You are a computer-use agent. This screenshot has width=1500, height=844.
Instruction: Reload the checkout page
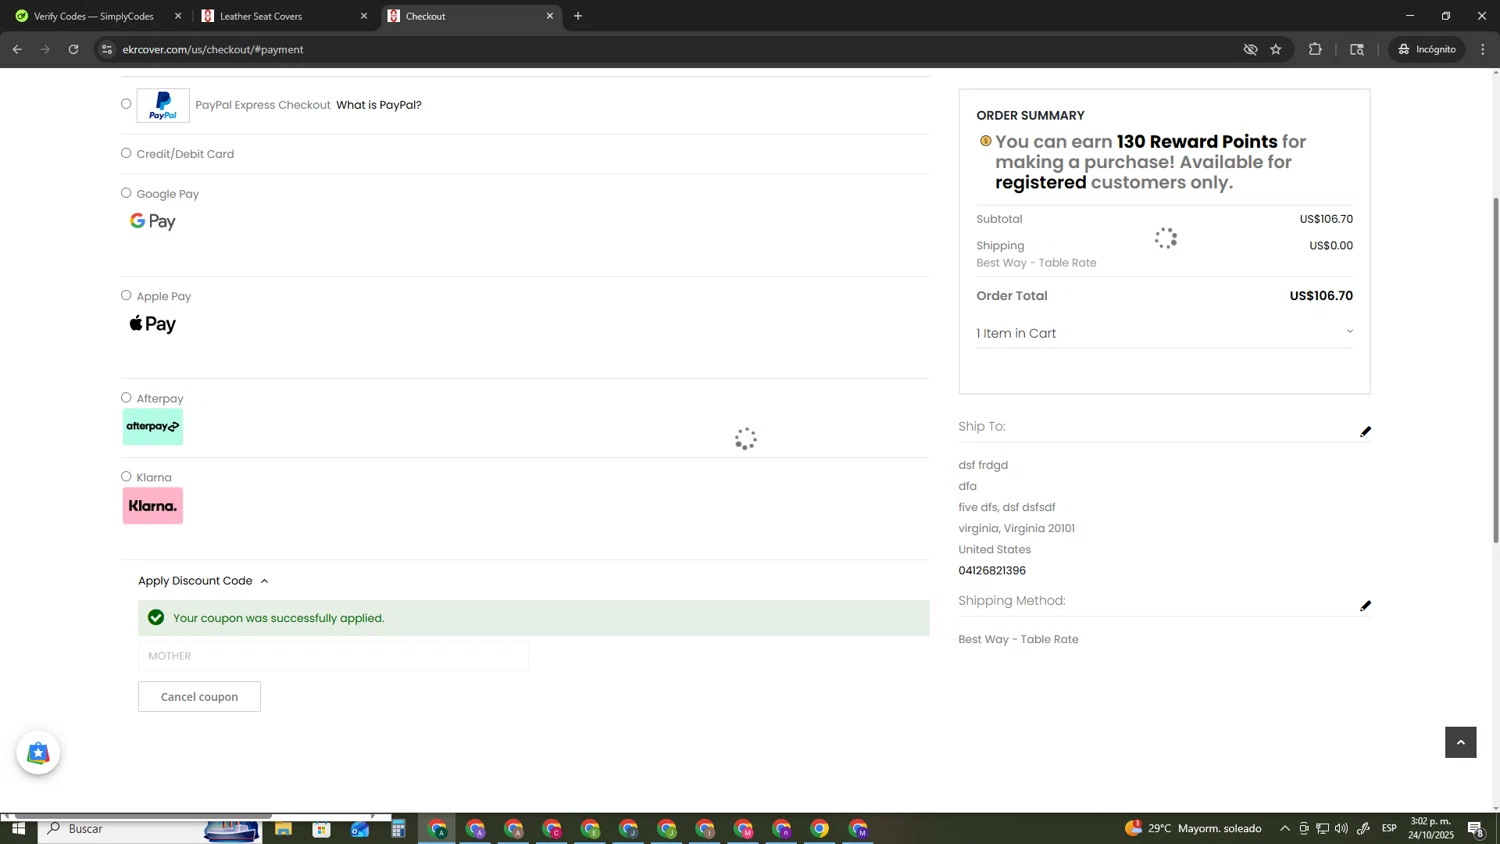pos(73,49)
